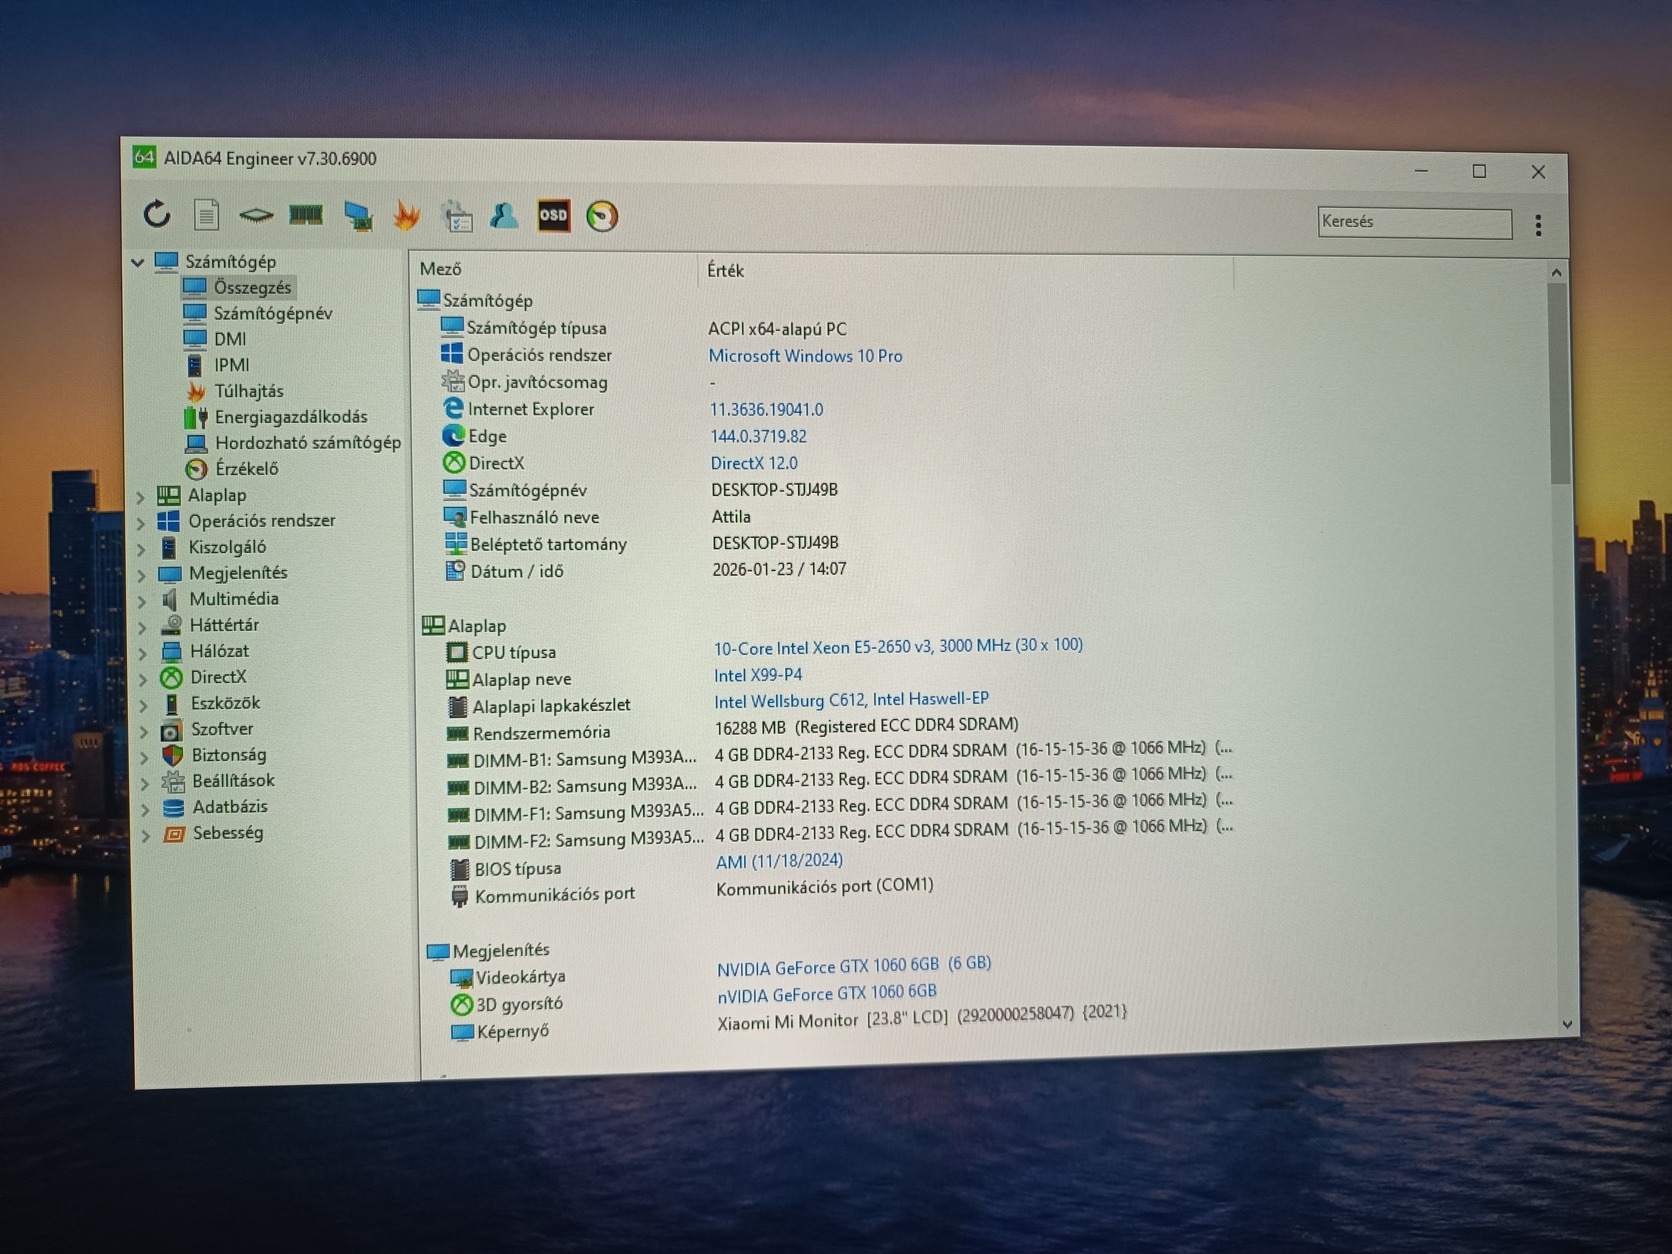Expand the Hálózat tree node
The image size is (1672, 1254).
pos(143,652)
